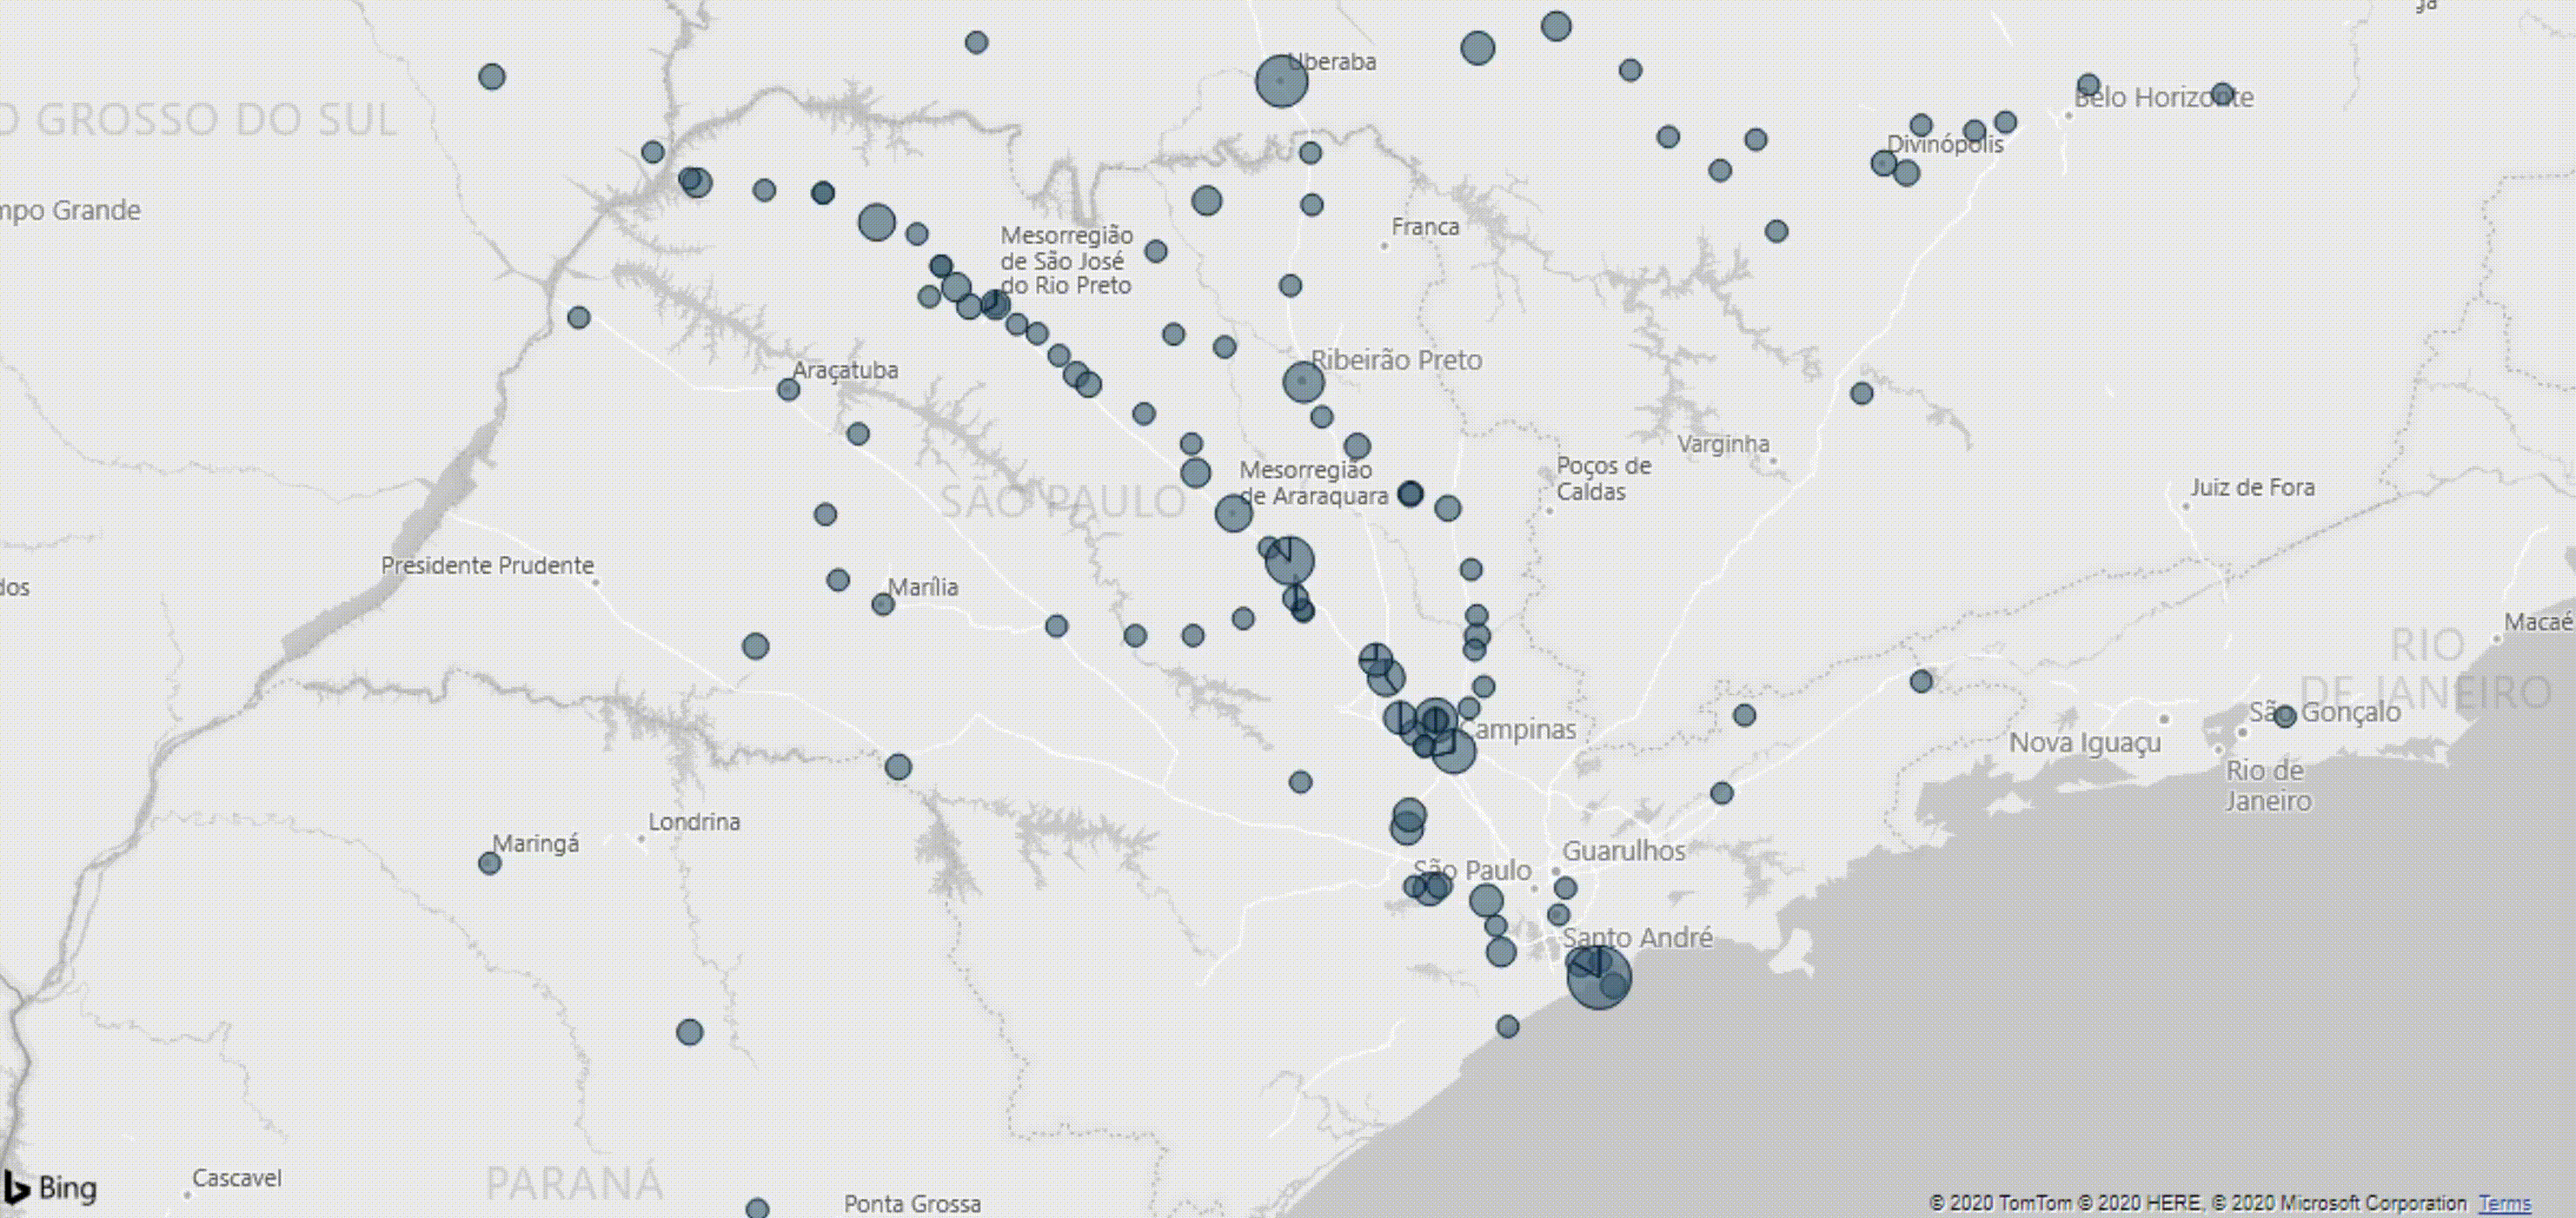The height and width of the screenshot is (1218, 2576).
Task: Select the bubble next to Marília
Action: click(x=882, y=604)
